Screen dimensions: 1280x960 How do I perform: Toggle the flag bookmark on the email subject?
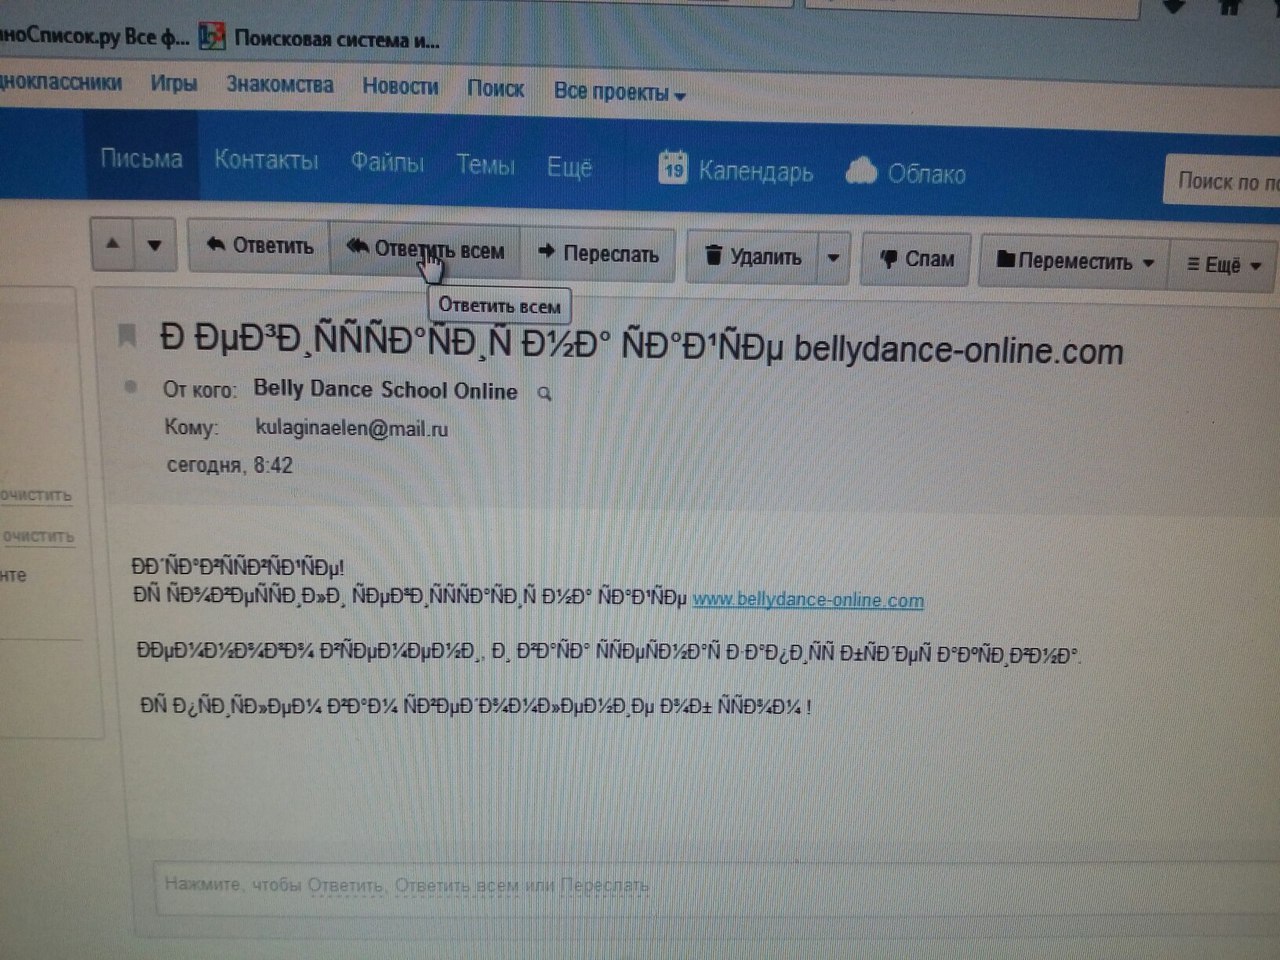click(127, 336)
